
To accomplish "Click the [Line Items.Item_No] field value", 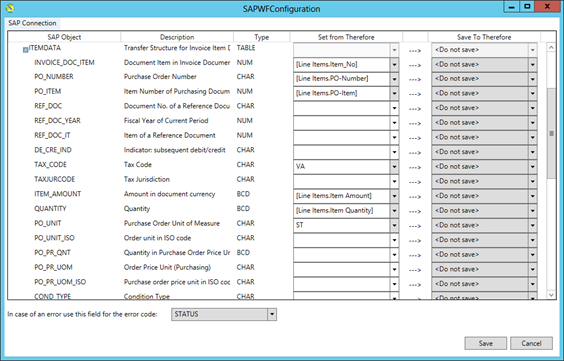I will tap(327, 64).
